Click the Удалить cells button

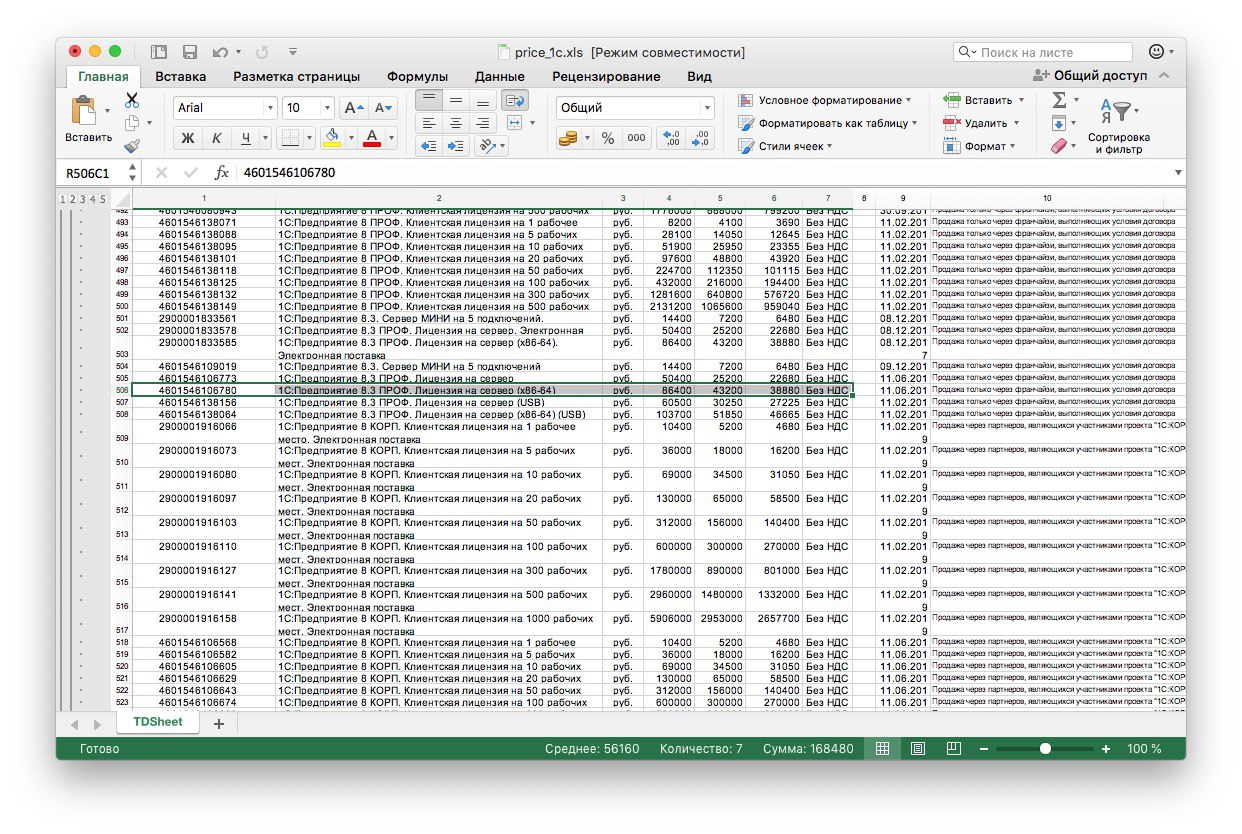pos(980,123)
